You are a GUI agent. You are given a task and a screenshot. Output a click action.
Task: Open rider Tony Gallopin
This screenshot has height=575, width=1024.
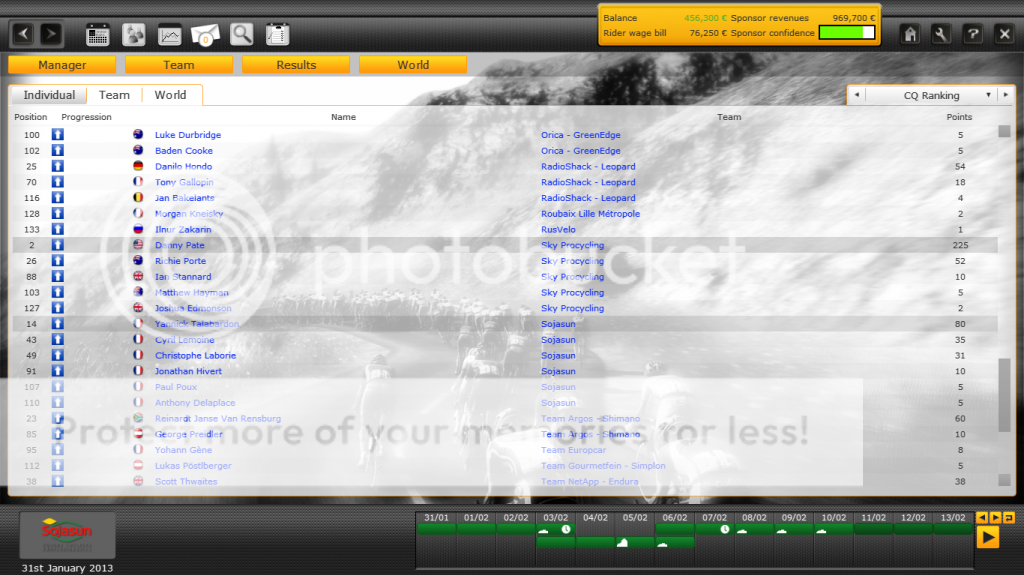[x=184, y=182]
